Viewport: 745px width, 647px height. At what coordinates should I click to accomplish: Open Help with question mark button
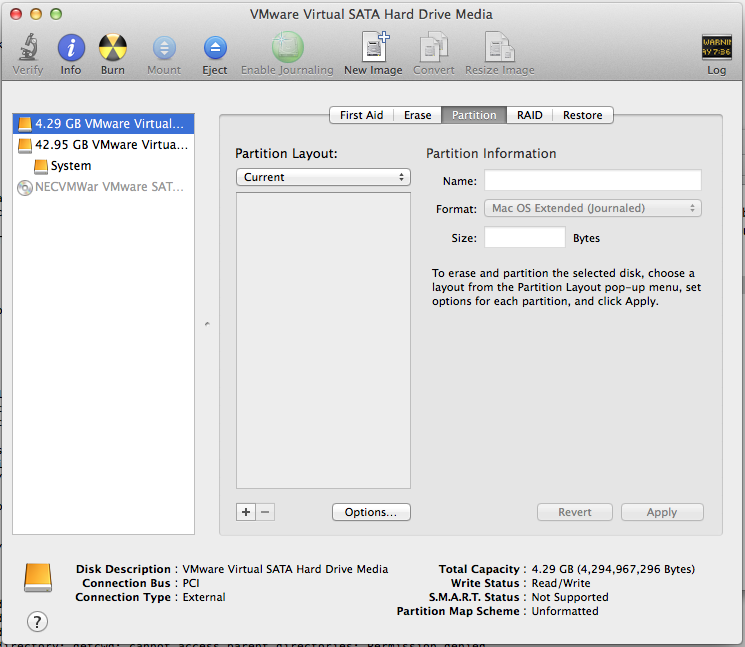37,621
